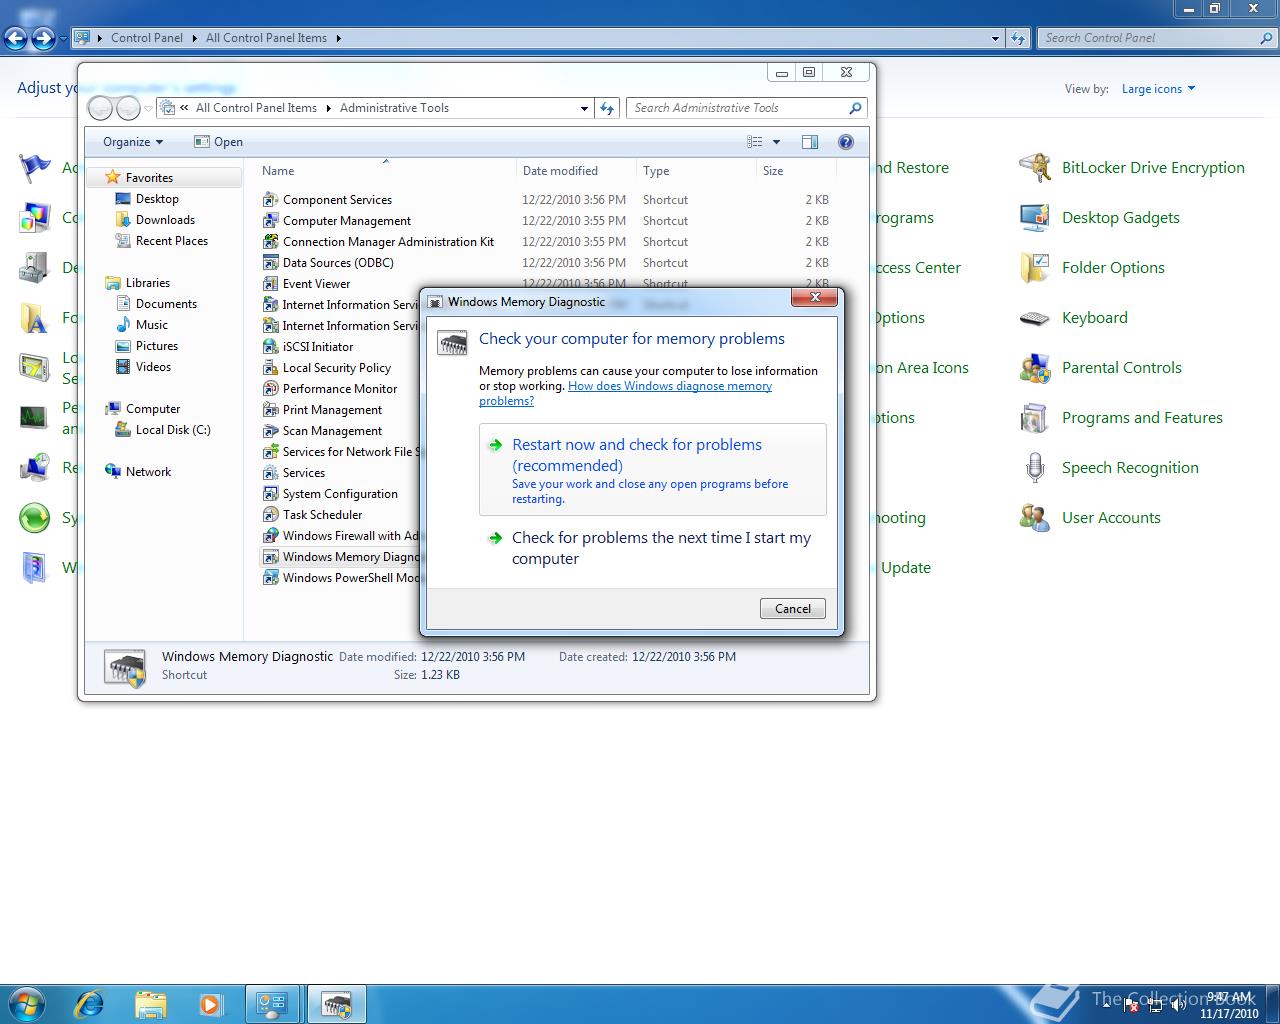Click the BitLocker Drive Encryption icon

pyautogui.click(x=1035, y=168)
